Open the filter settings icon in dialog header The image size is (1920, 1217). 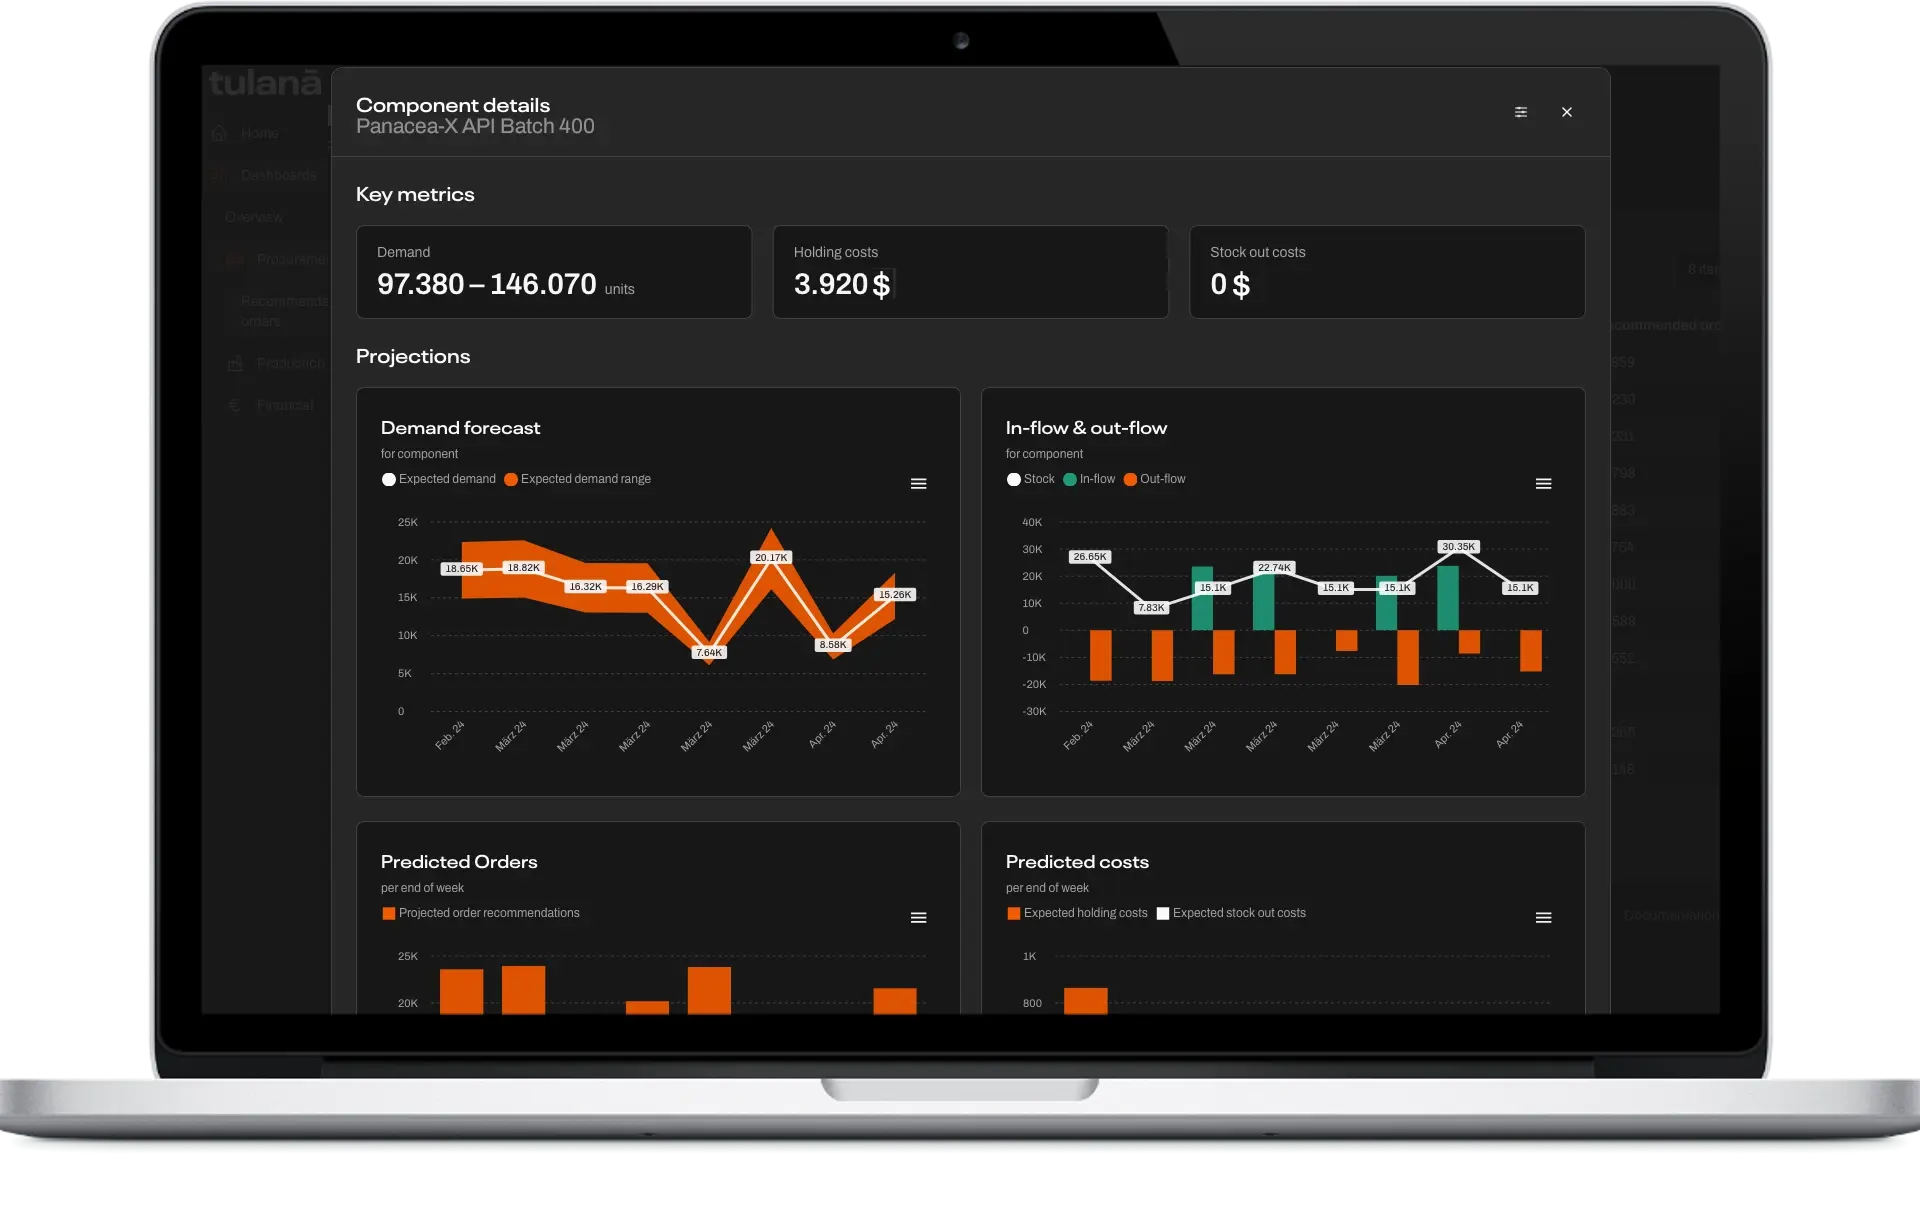(1520, 112)
